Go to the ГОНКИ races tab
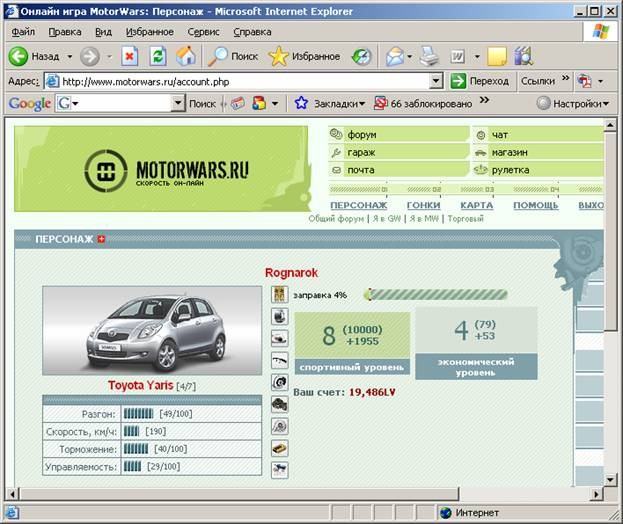623x524 pixels. (424, 205)
